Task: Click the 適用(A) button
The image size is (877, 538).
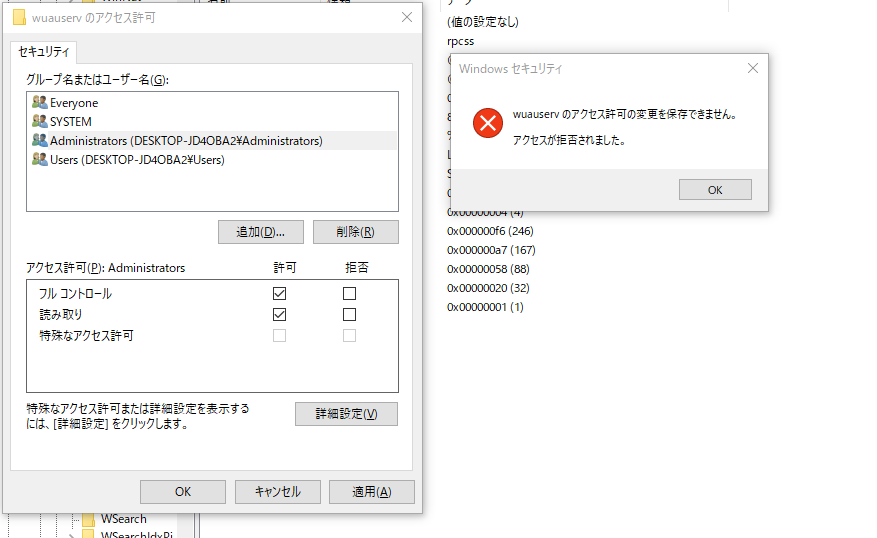Action: click(x=372, y=492)
